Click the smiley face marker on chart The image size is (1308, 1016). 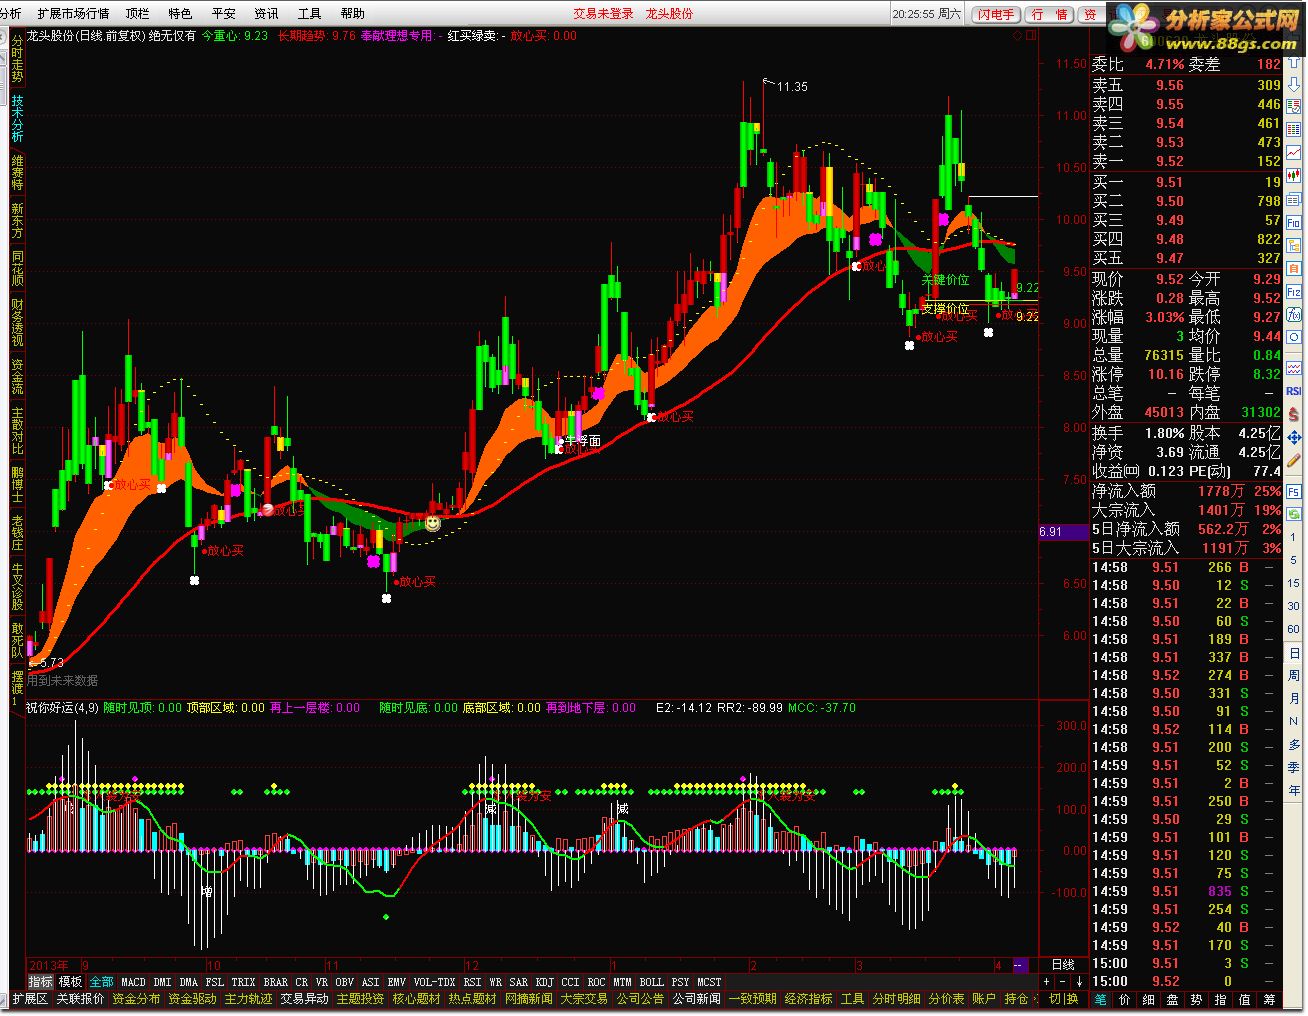point(432,522)
